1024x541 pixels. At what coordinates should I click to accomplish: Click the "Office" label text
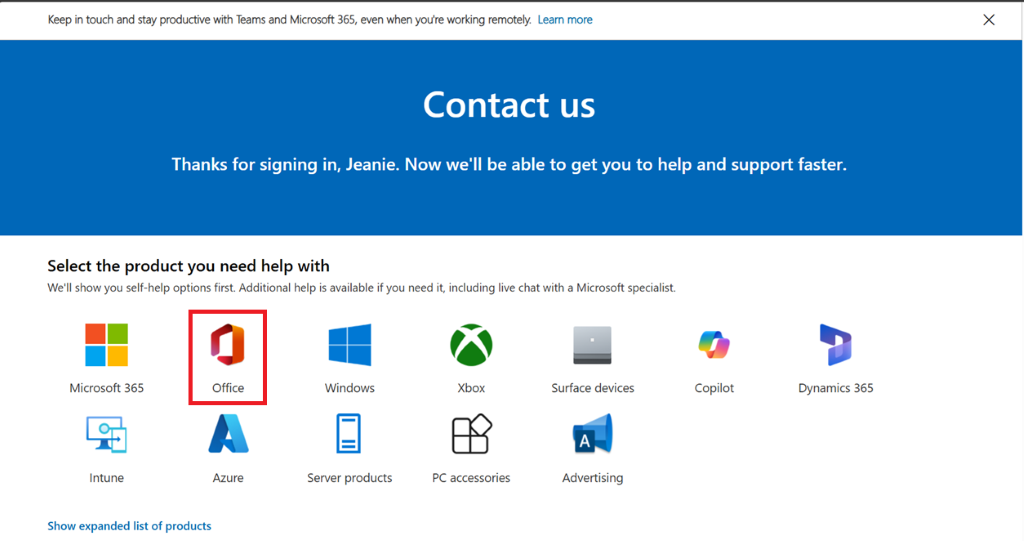click(228, 388)
